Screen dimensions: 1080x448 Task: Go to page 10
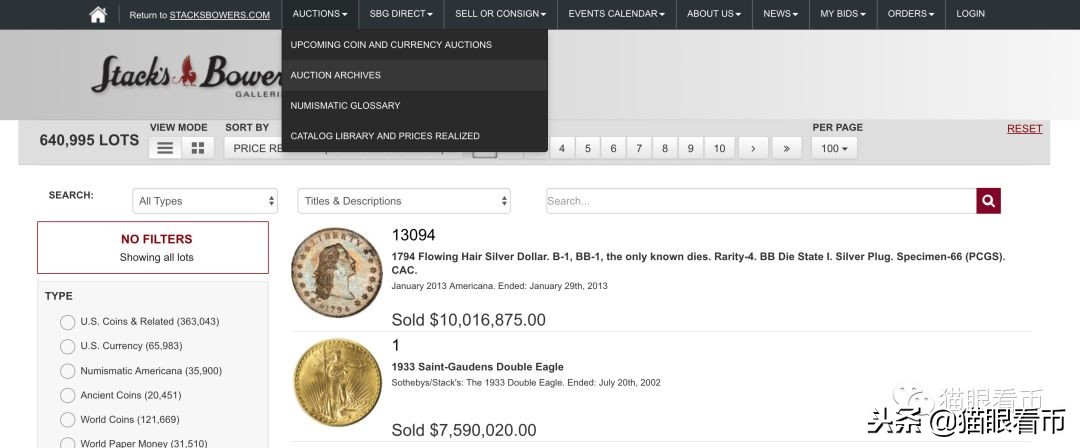coord(719,148)
